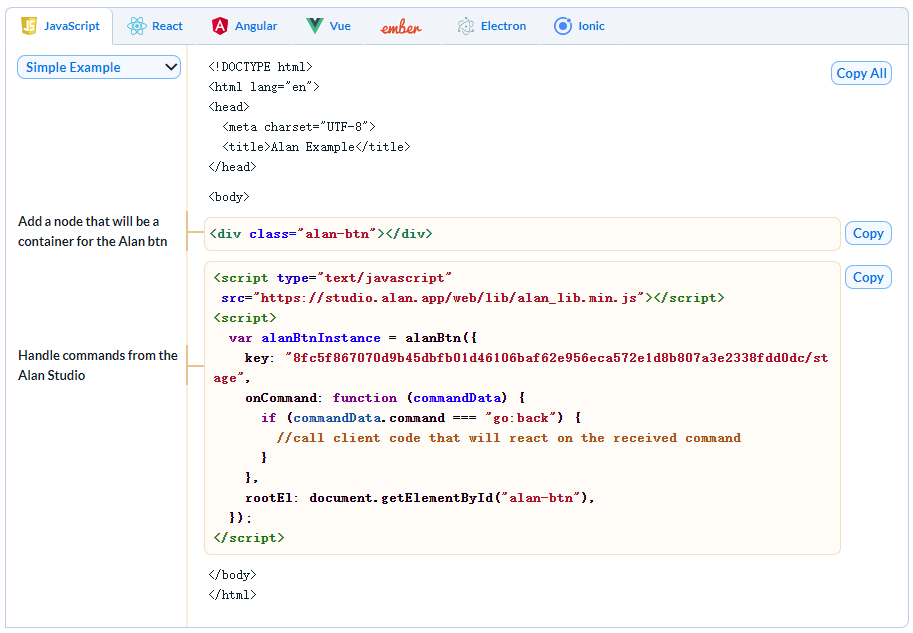Click the JavaScript logo icon
The width and height of the screenshot is (913, 633).
pos(29,26)
